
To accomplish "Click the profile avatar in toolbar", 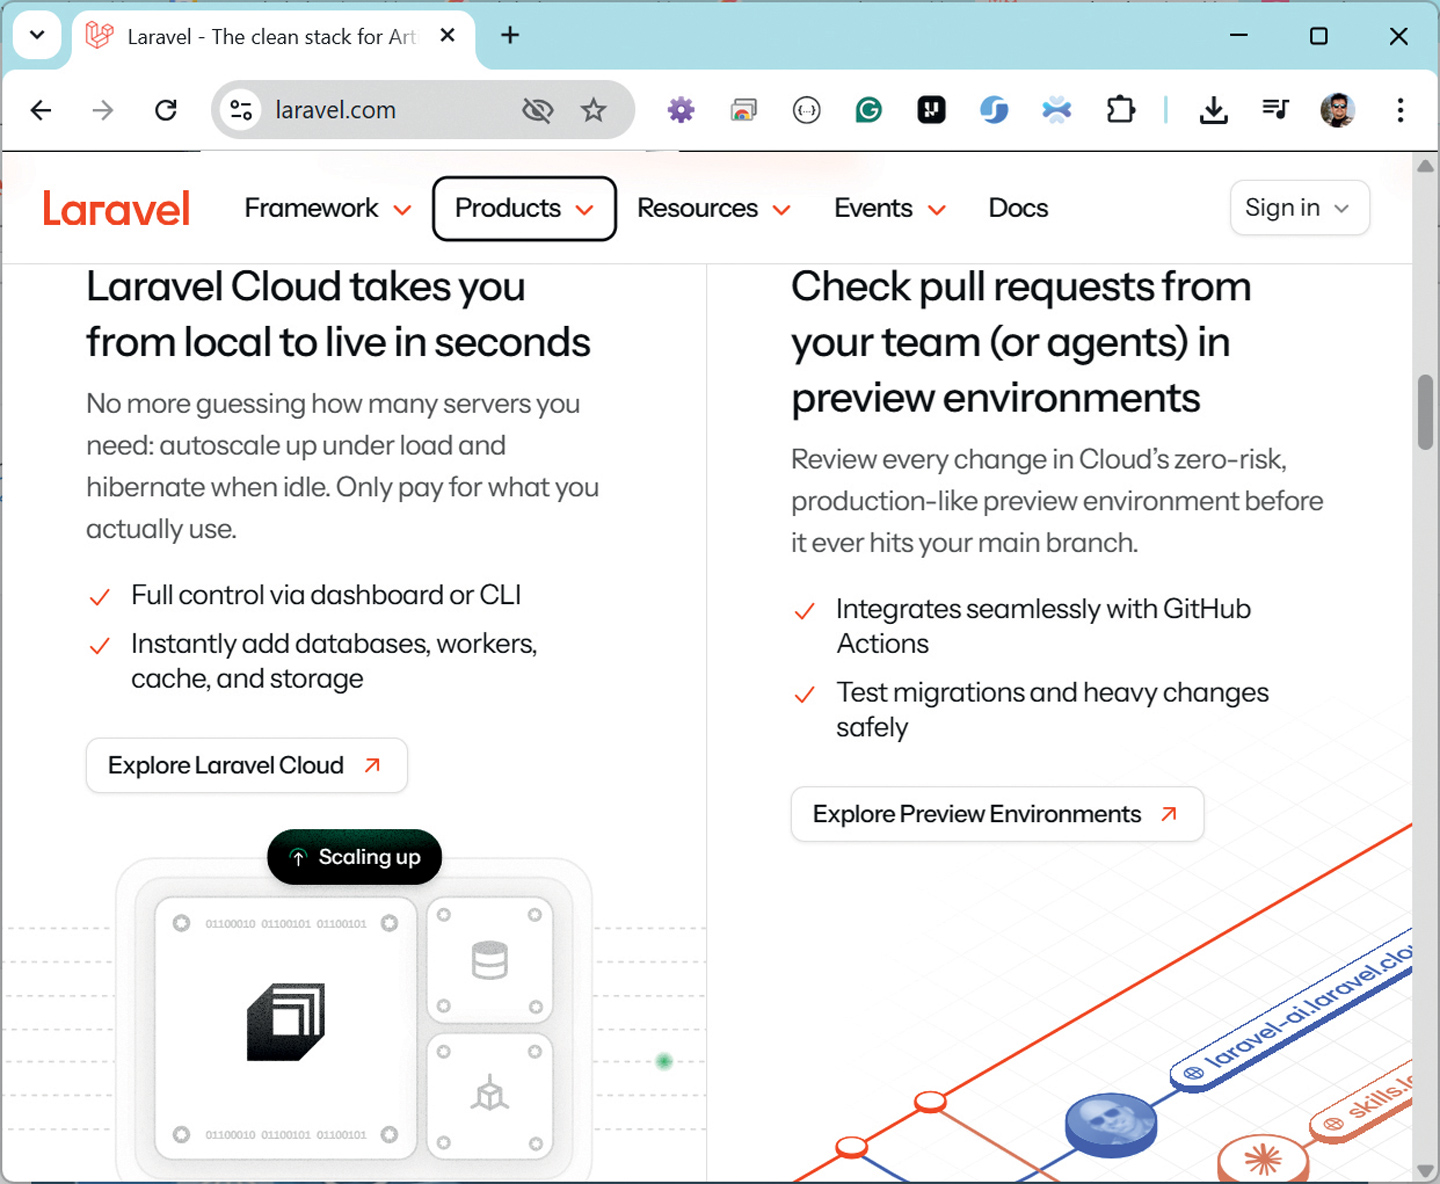I will pos(1338,110).
